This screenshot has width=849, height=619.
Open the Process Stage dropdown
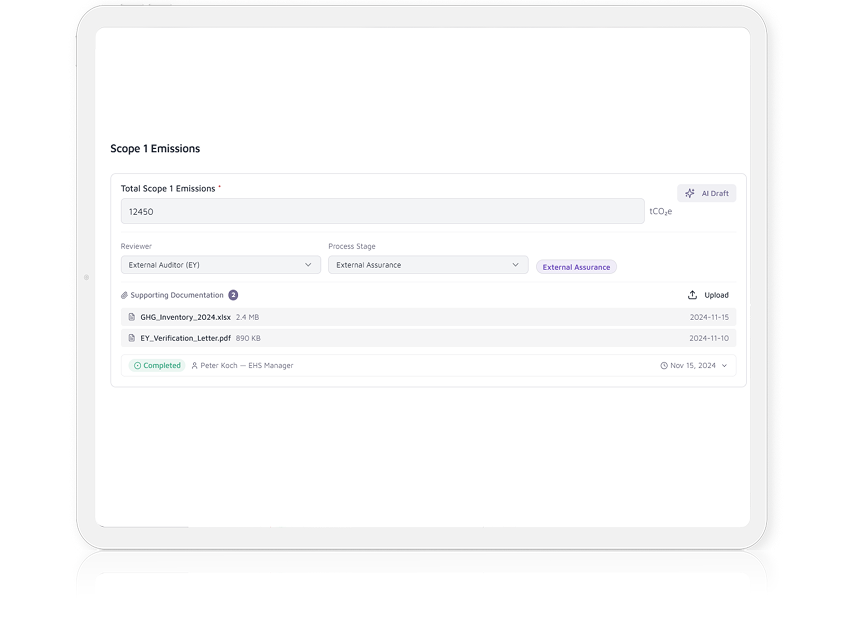tap(428, 265)
